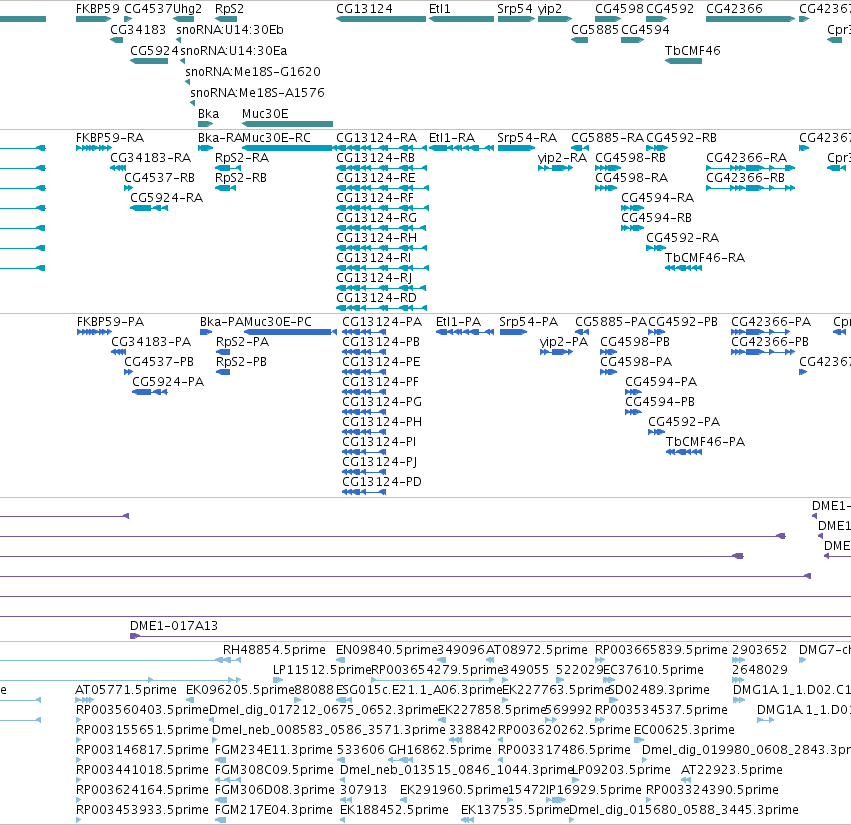The height and width of the screenshot is (825, 851).
Task: Click EST EN09840.5prime
Action: (386, 650)
